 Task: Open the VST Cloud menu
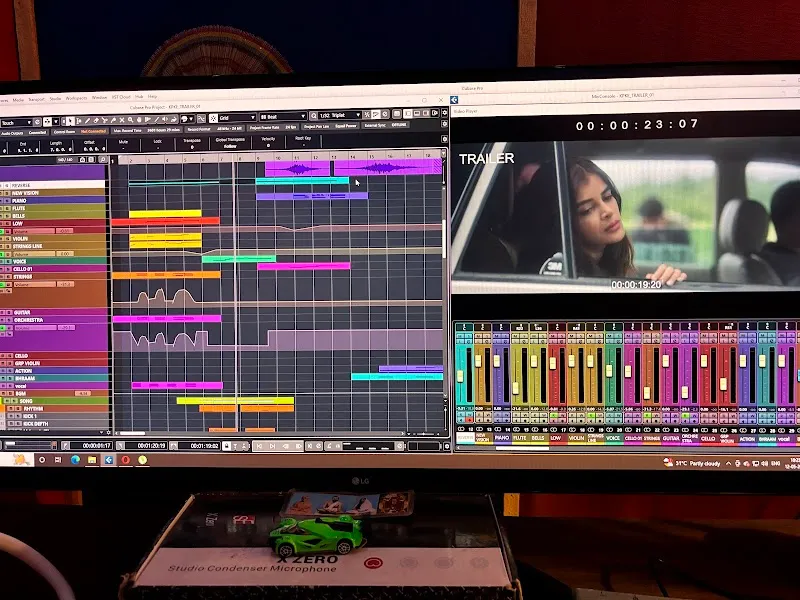tap(121, 97)
